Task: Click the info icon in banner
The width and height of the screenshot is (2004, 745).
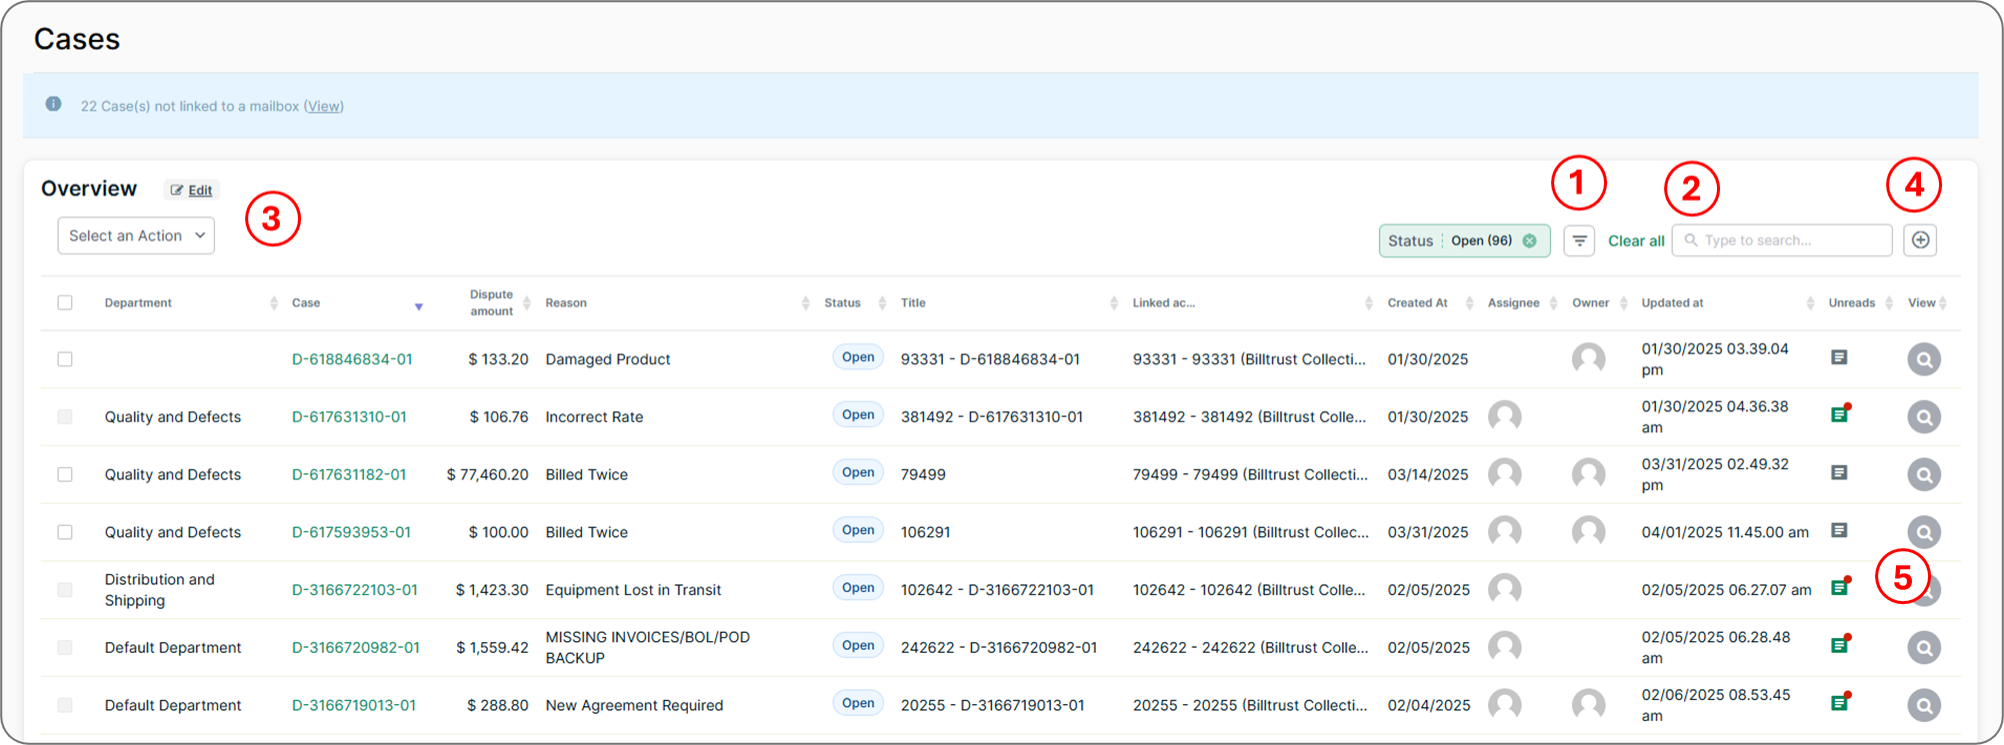Action: 54,104
